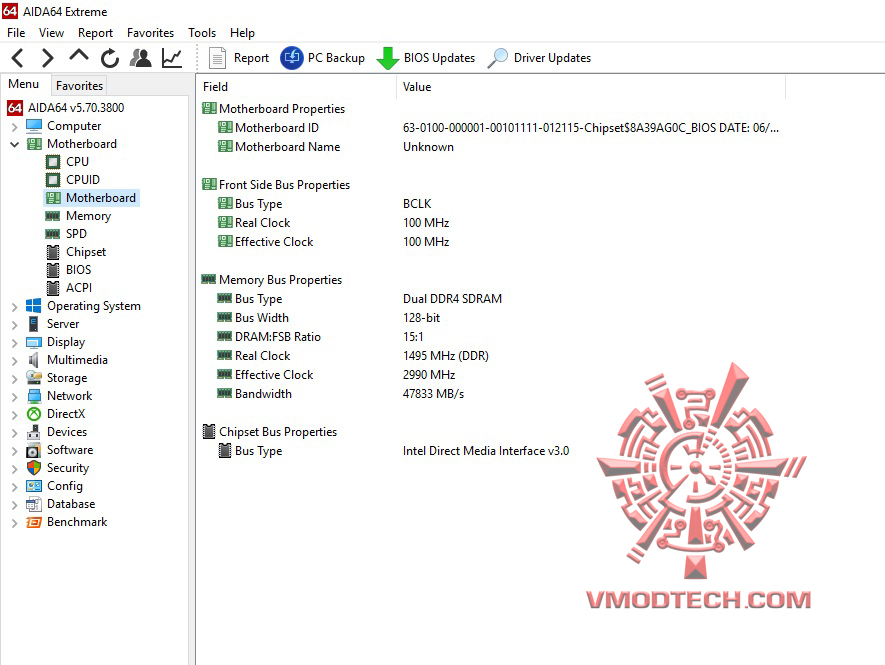Click the Benchmark icon in tree
The image size is (885, 665).
[x=34, y=522]
